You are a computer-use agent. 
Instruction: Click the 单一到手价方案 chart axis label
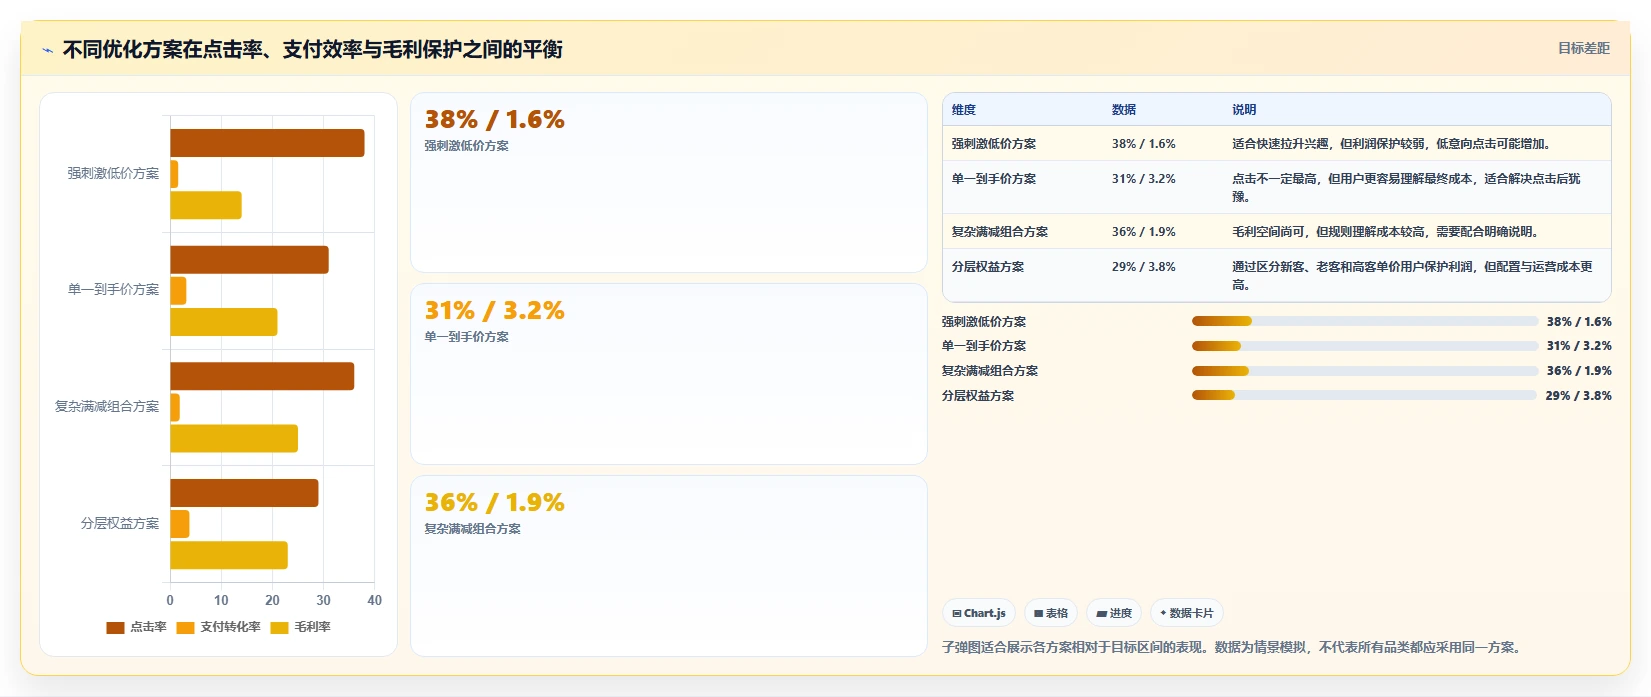tap(113, 290)
